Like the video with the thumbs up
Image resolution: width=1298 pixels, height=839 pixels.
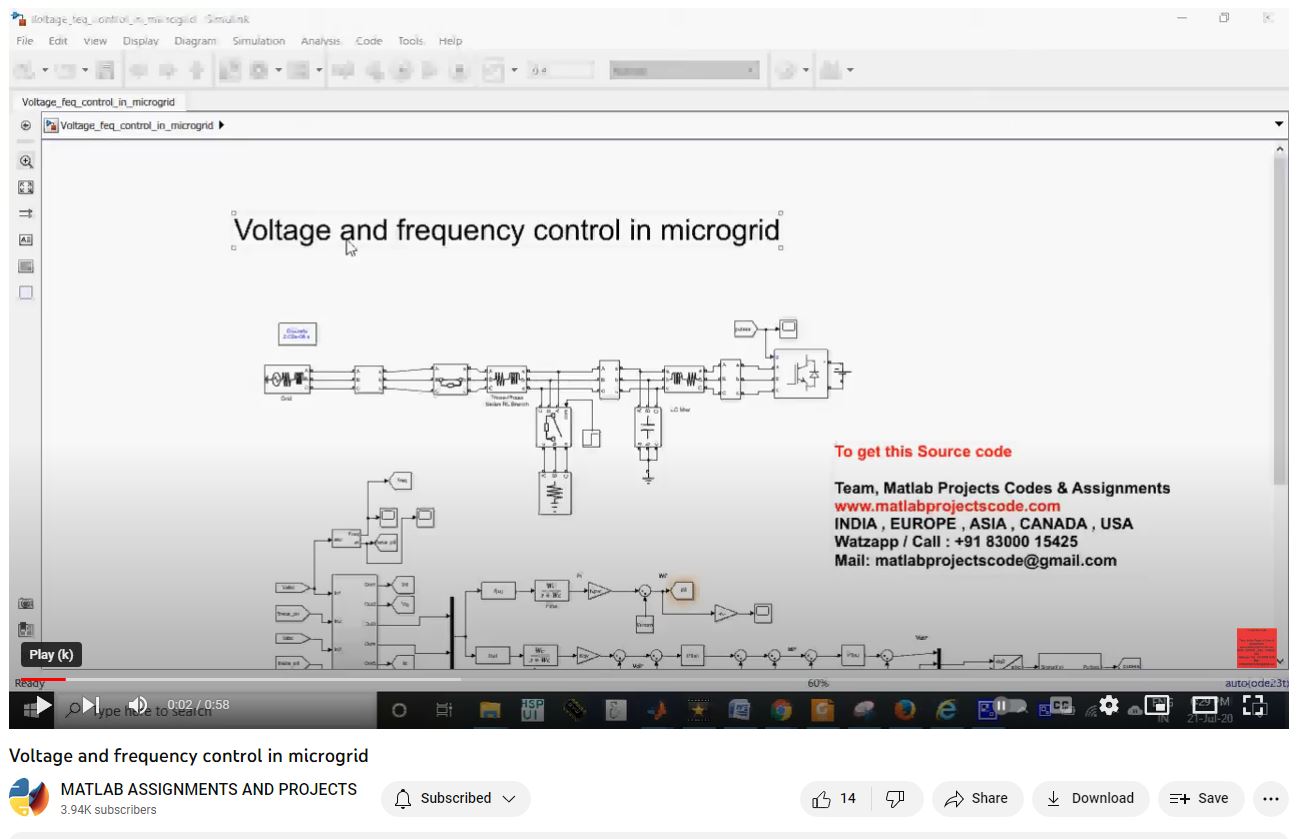(834, 798)
